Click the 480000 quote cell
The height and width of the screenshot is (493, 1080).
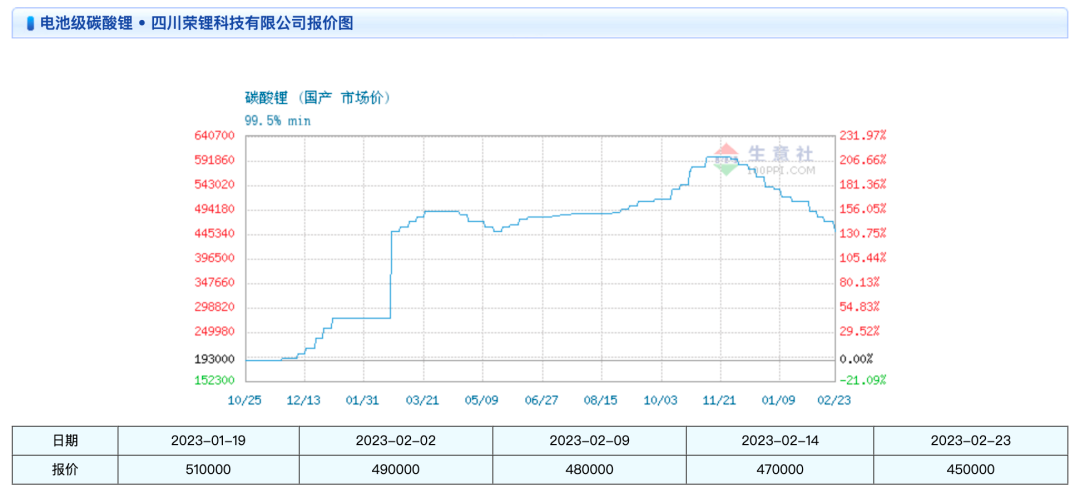pos(590,470)
